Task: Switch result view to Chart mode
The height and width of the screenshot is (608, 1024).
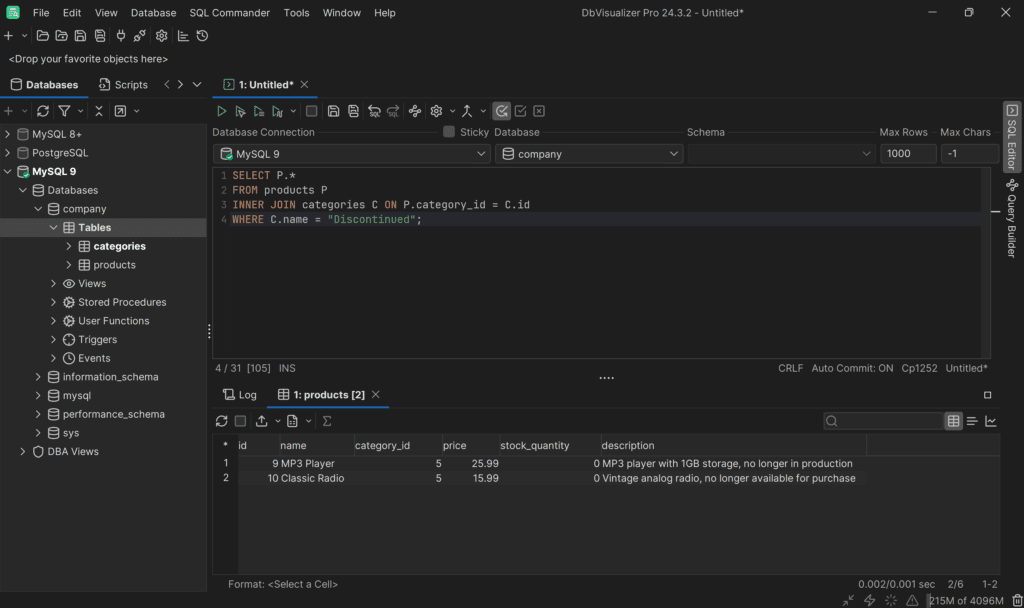Action: click(991, 421)
